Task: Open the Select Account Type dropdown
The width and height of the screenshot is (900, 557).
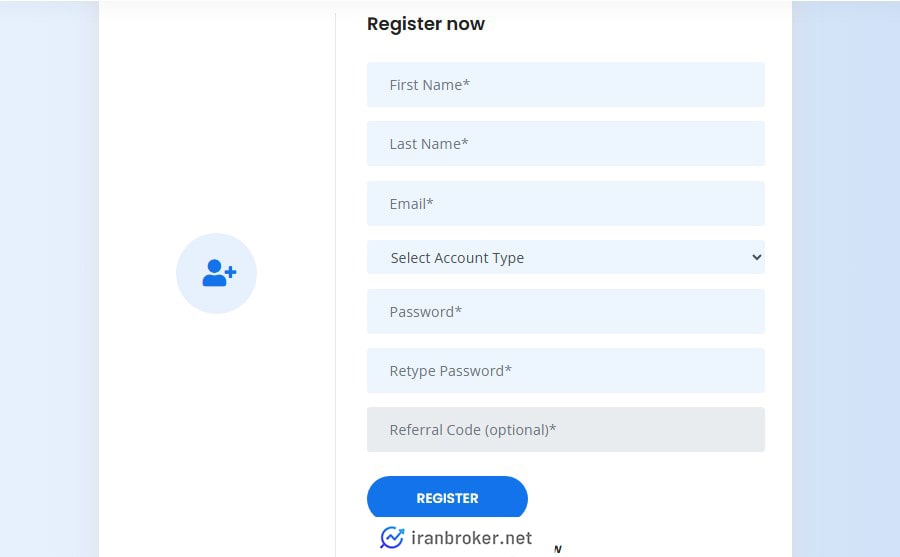Action: pos(565,257)
